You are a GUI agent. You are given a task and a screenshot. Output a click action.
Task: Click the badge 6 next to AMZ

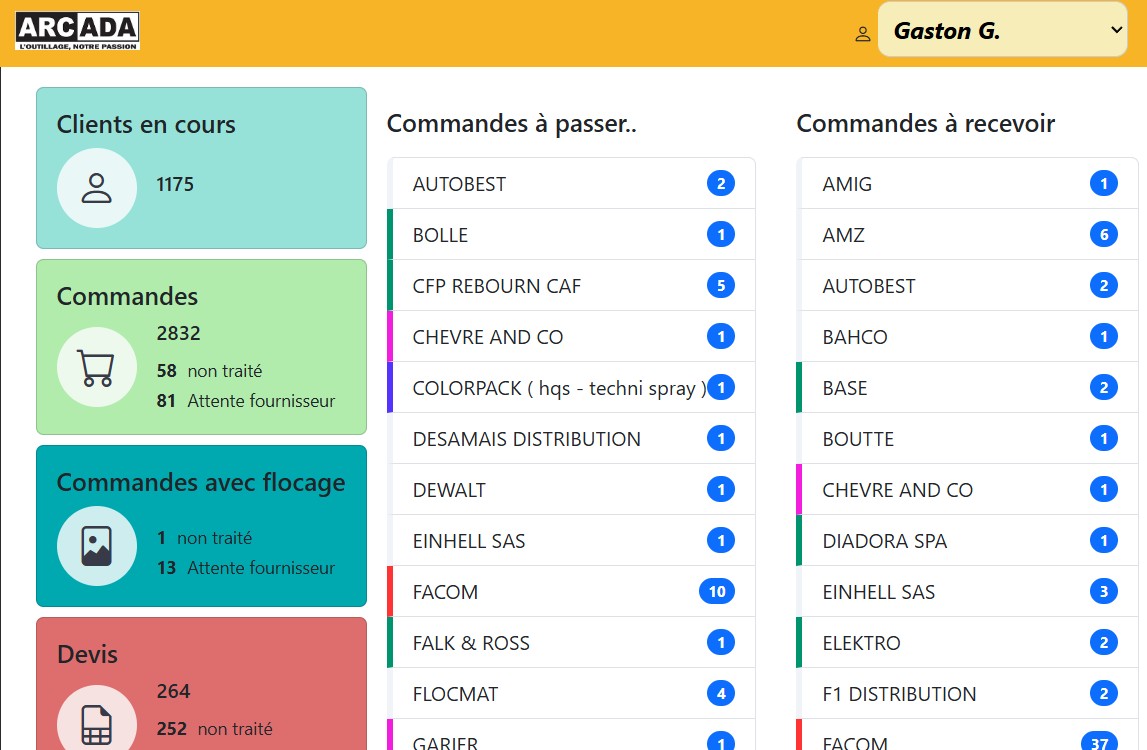1103,235
